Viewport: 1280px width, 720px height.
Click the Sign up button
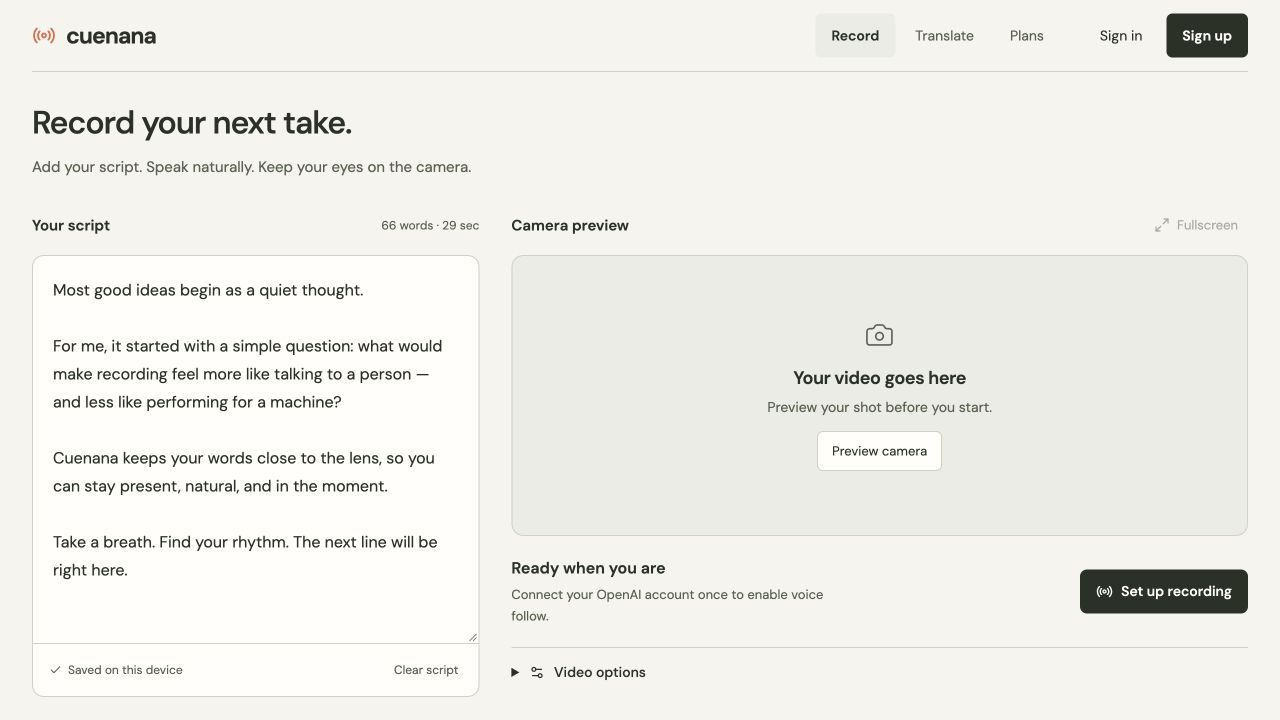coord(1207,36)
